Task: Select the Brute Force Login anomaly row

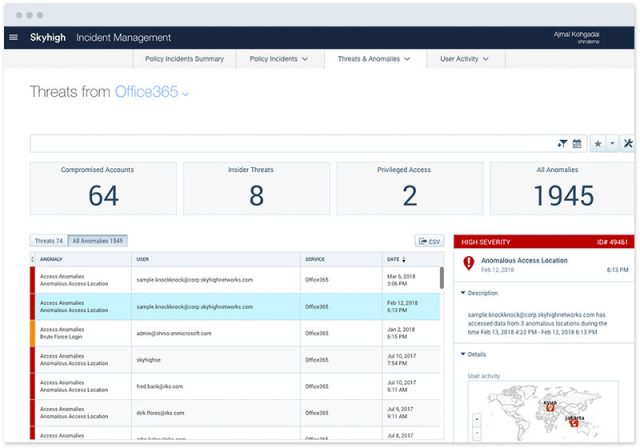Action: (x=235, y=333)
